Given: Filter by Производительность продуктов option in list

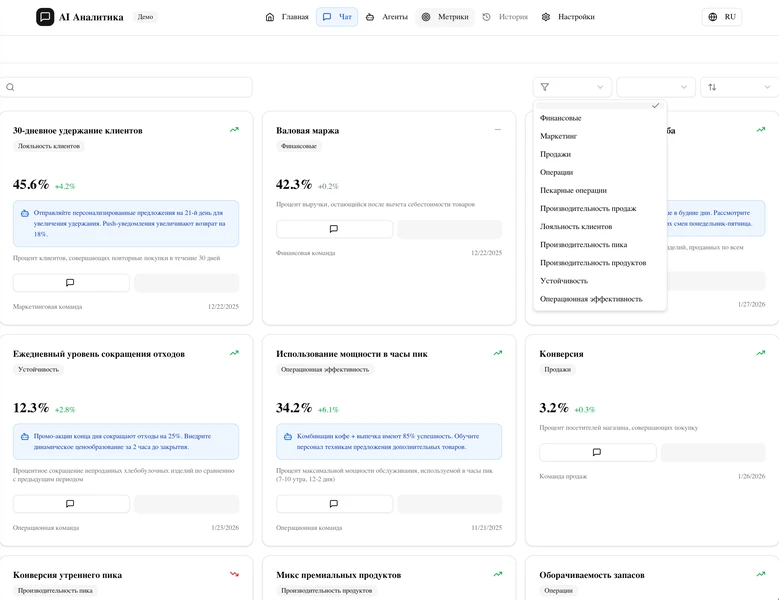Looking at the screenshot, I should [600, 263].
